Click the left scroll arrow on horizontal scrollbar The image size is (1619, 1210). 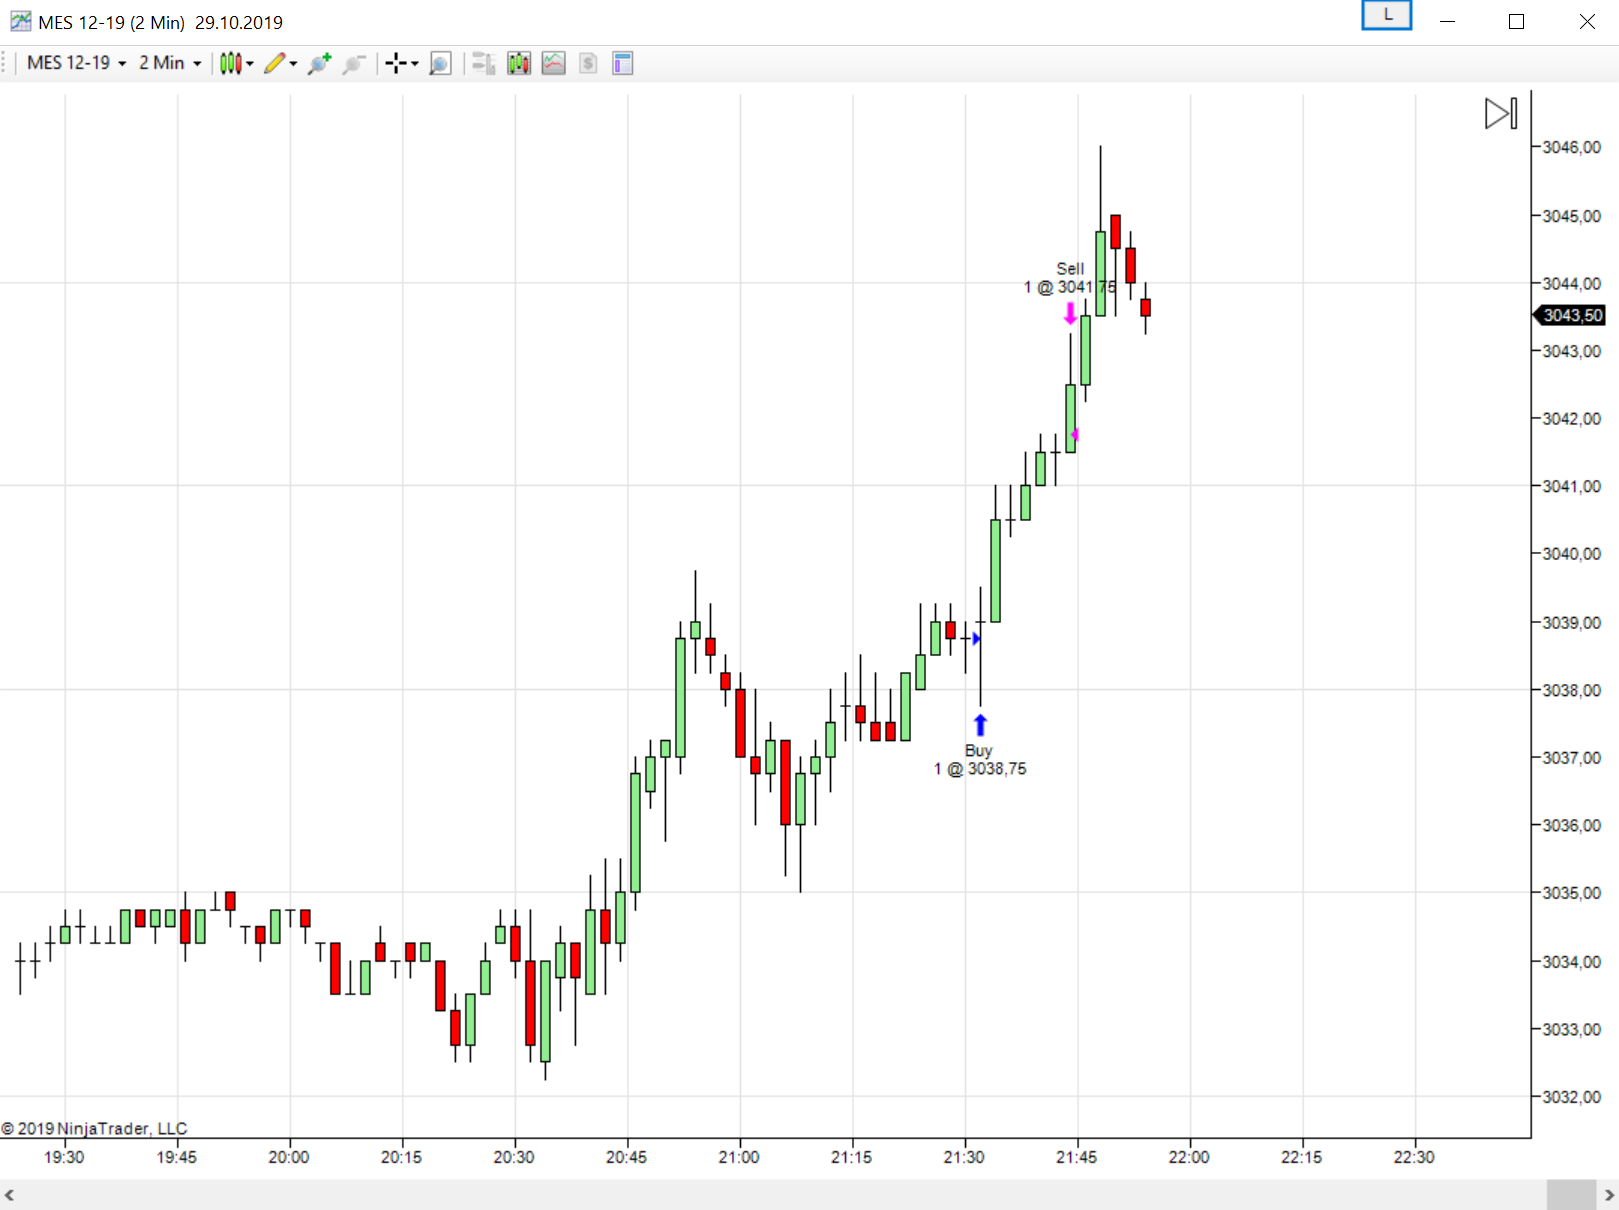click(x=9, y=1195)
